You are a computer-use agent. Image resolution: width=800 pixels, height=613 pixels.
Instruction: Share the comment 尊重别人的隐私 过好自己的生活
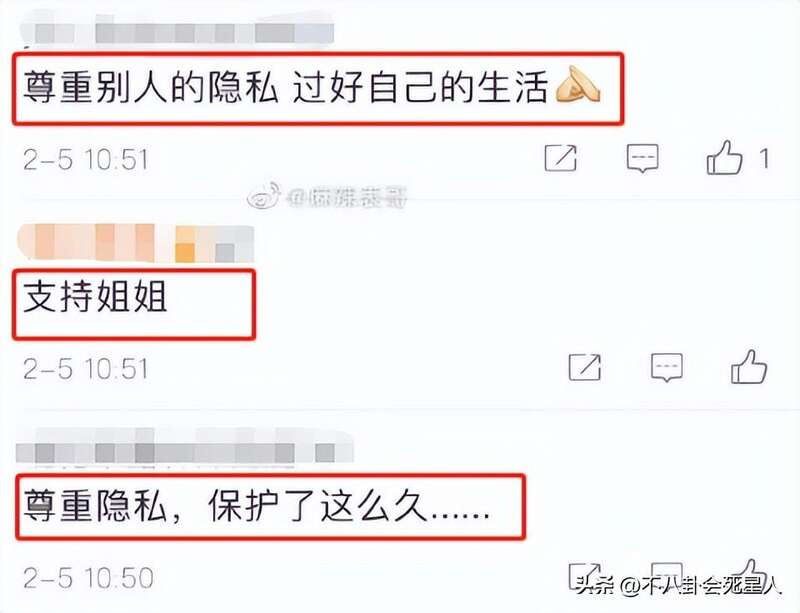561,158
